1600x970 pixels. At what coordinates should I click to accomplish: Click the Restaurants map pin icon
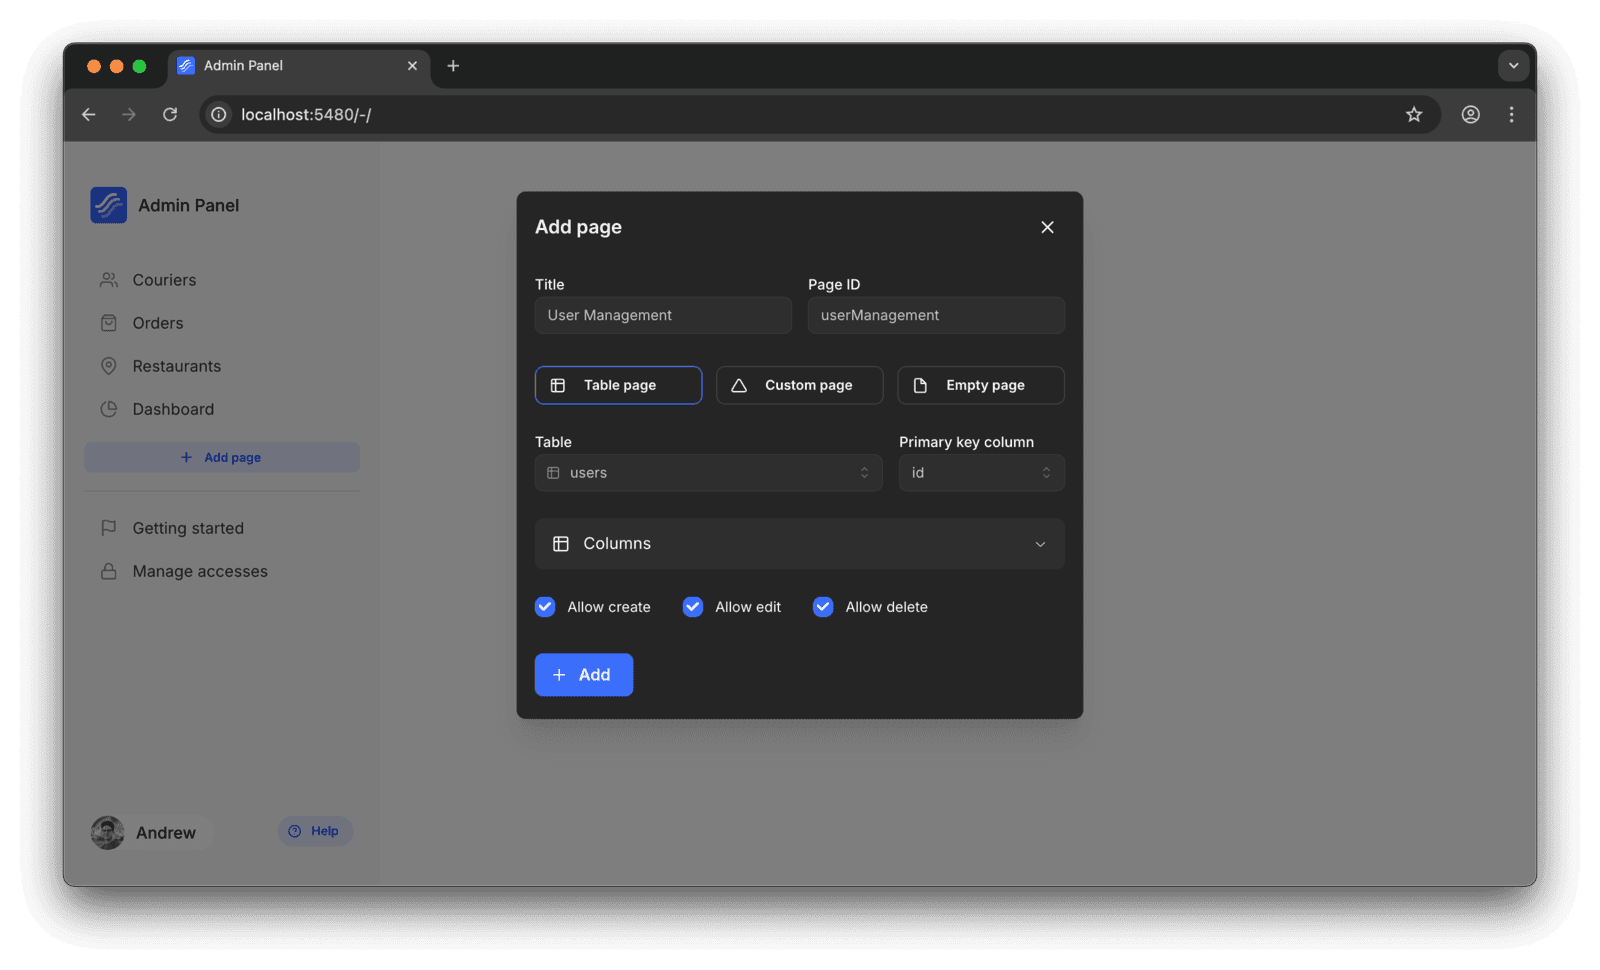click(x=109, y=366)
